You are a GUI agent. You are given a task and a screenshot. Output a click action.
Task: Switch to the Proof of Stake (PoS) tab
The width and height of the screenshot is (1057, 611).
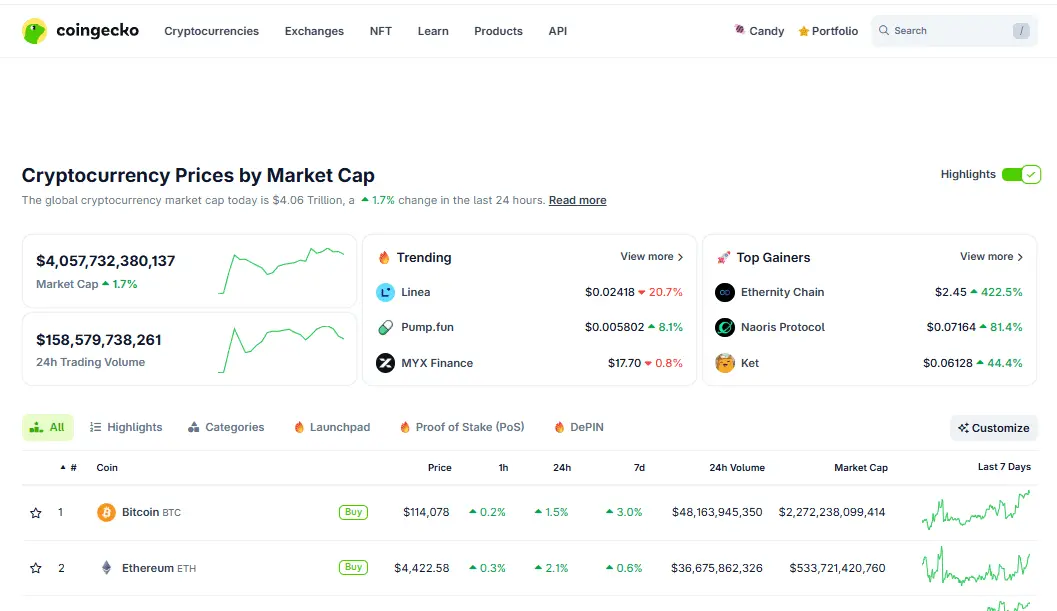[462, 427]
